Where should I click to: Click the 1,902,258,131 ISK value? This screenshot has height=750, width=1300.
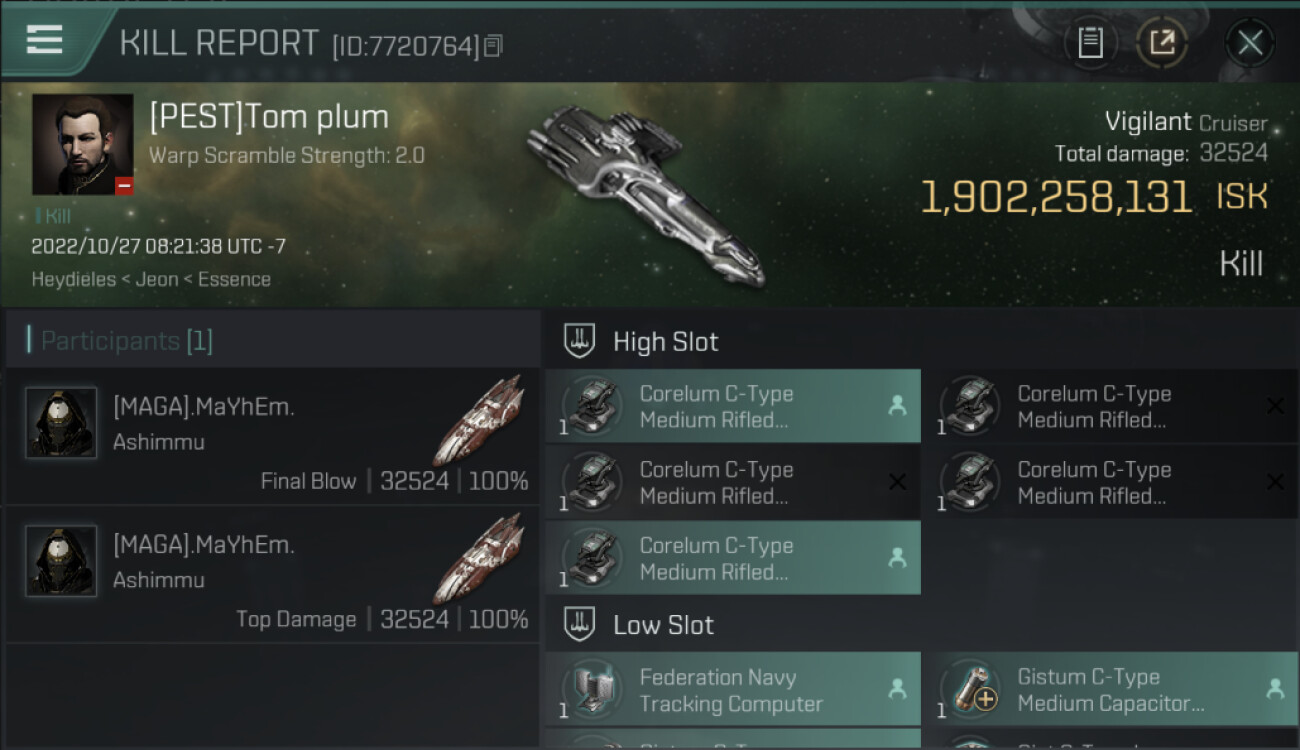pos(1056,198)
